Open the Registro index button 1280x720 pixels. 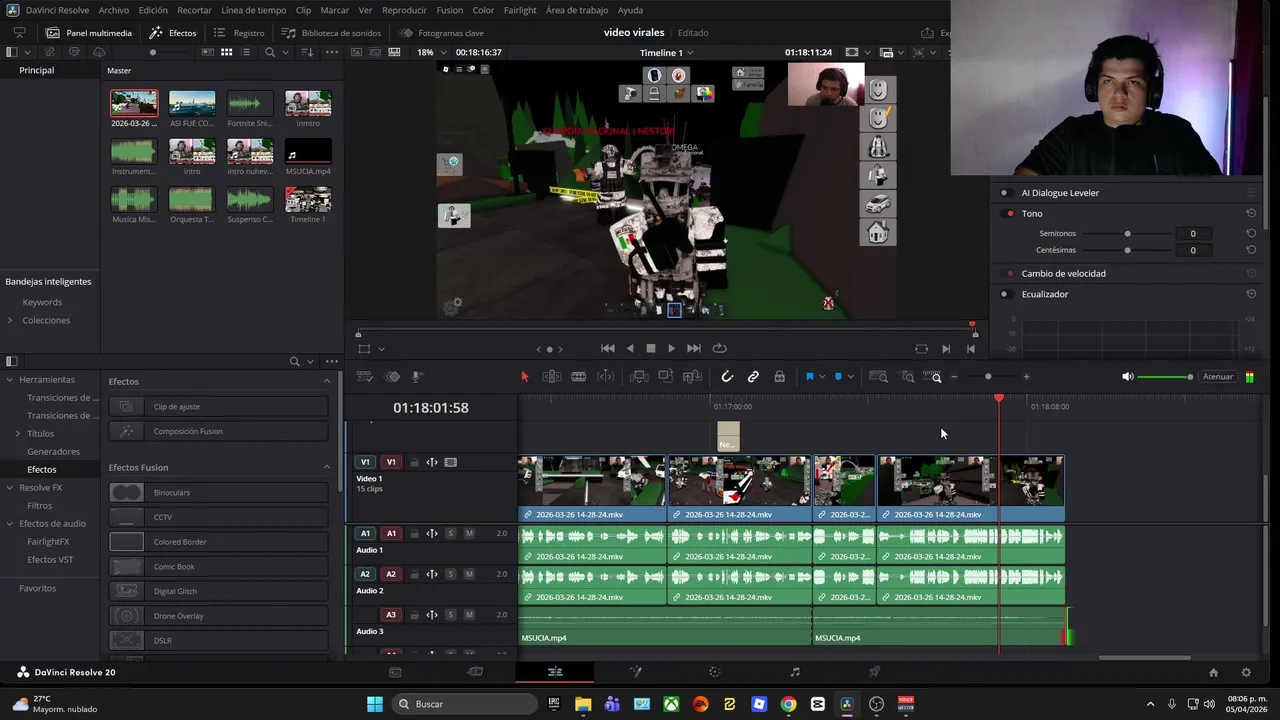[x=239, y=32]
